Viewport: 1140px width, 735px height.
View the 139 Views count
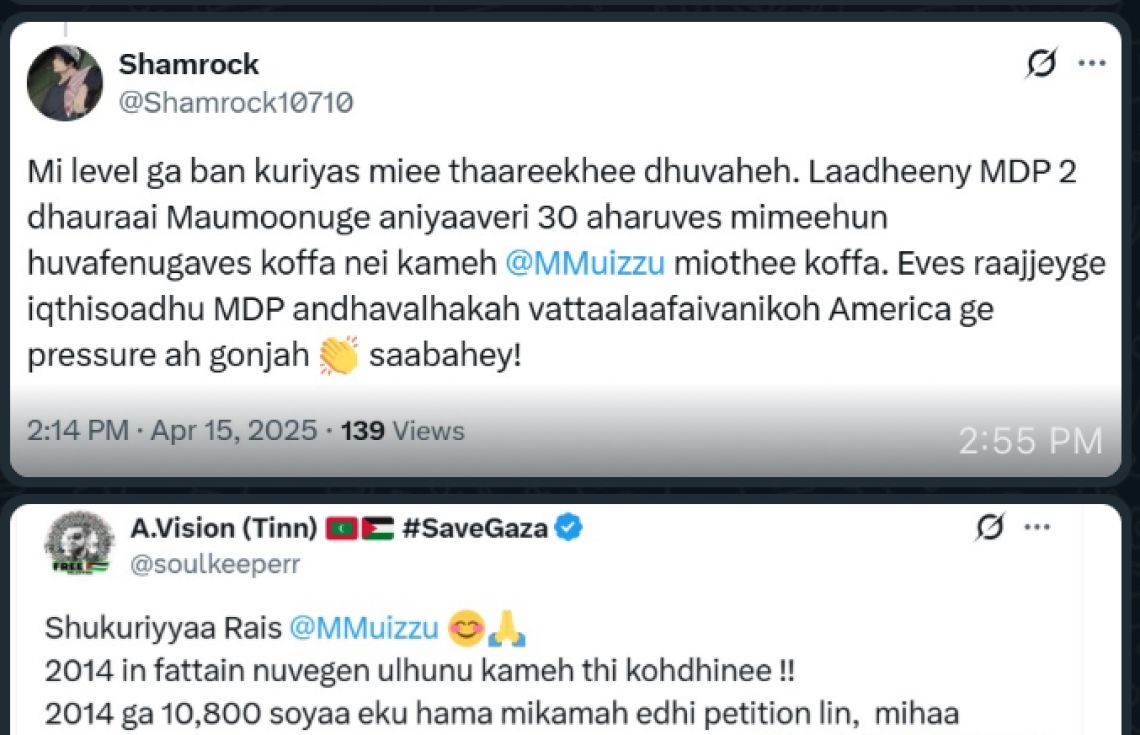pyautogui.click(x=402, y=431)
